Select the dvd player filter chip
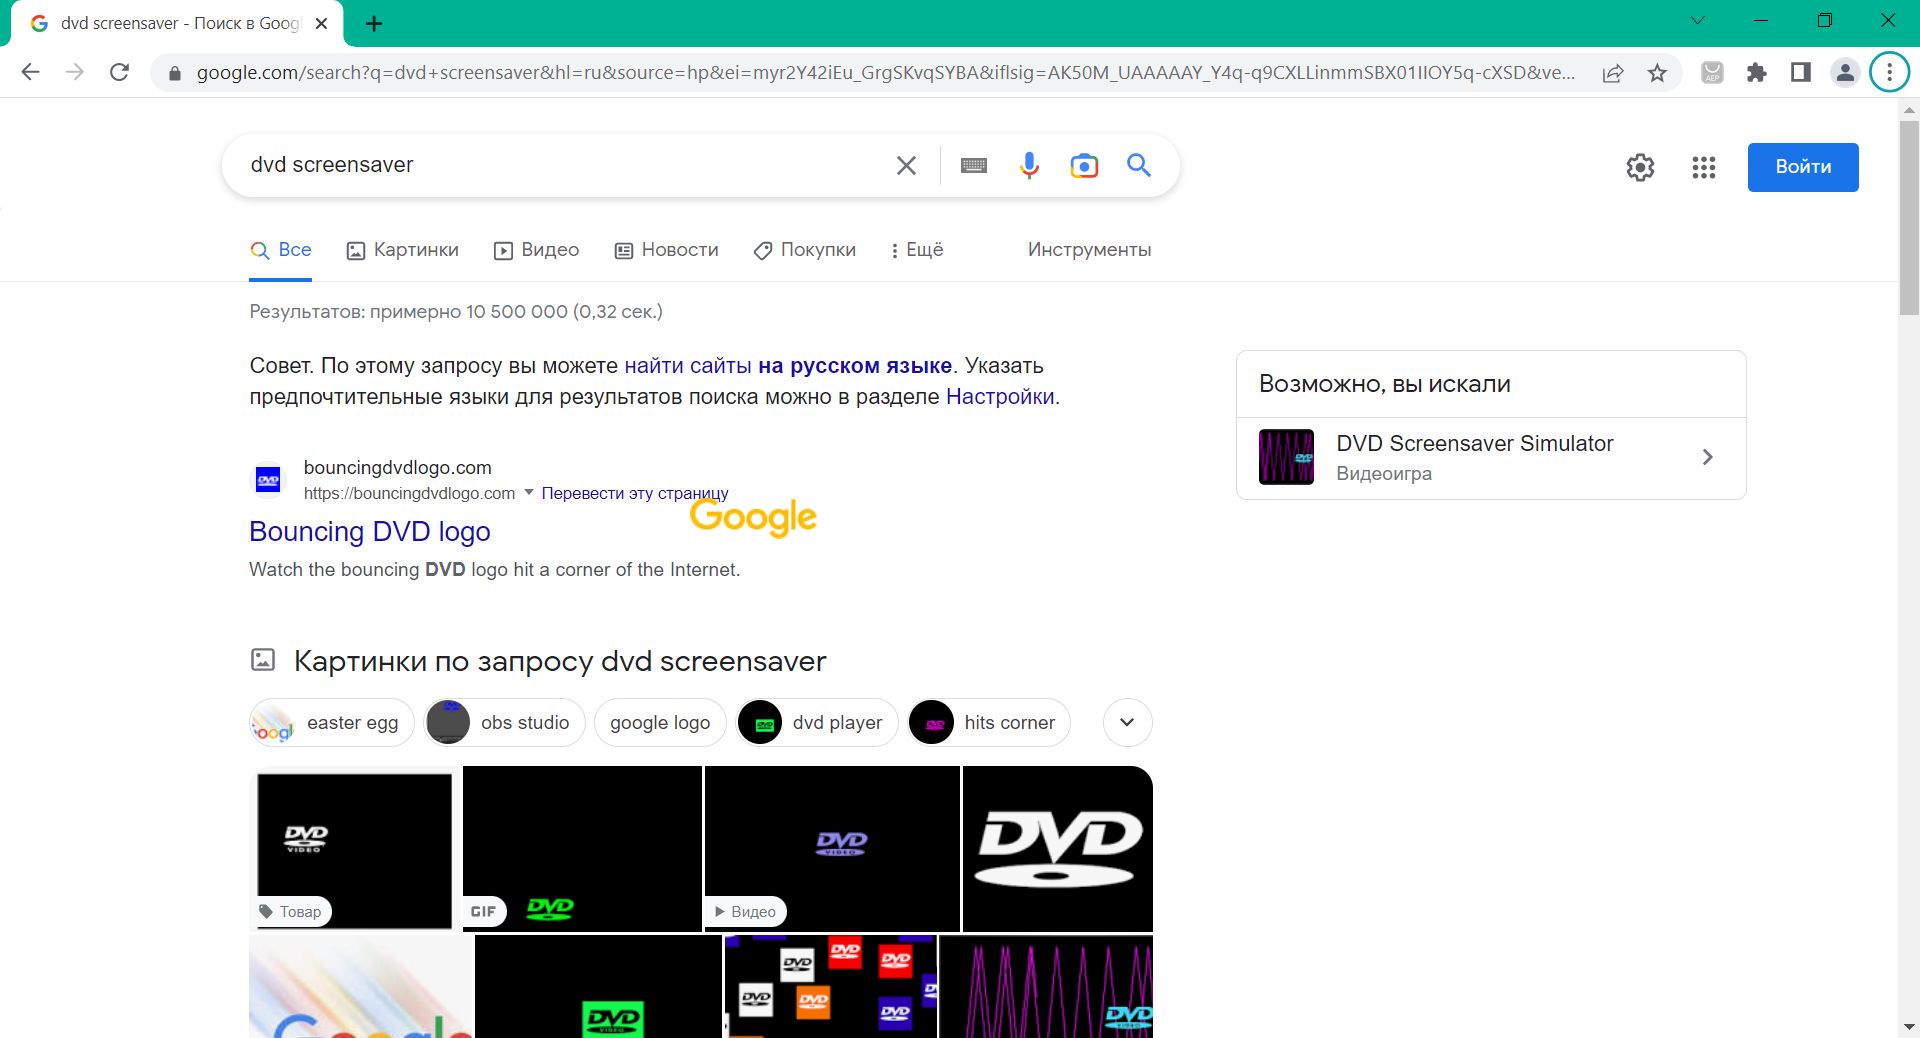Viewport: 1920px width, 1038px height. pyautogui.click(x=817, y=722)
